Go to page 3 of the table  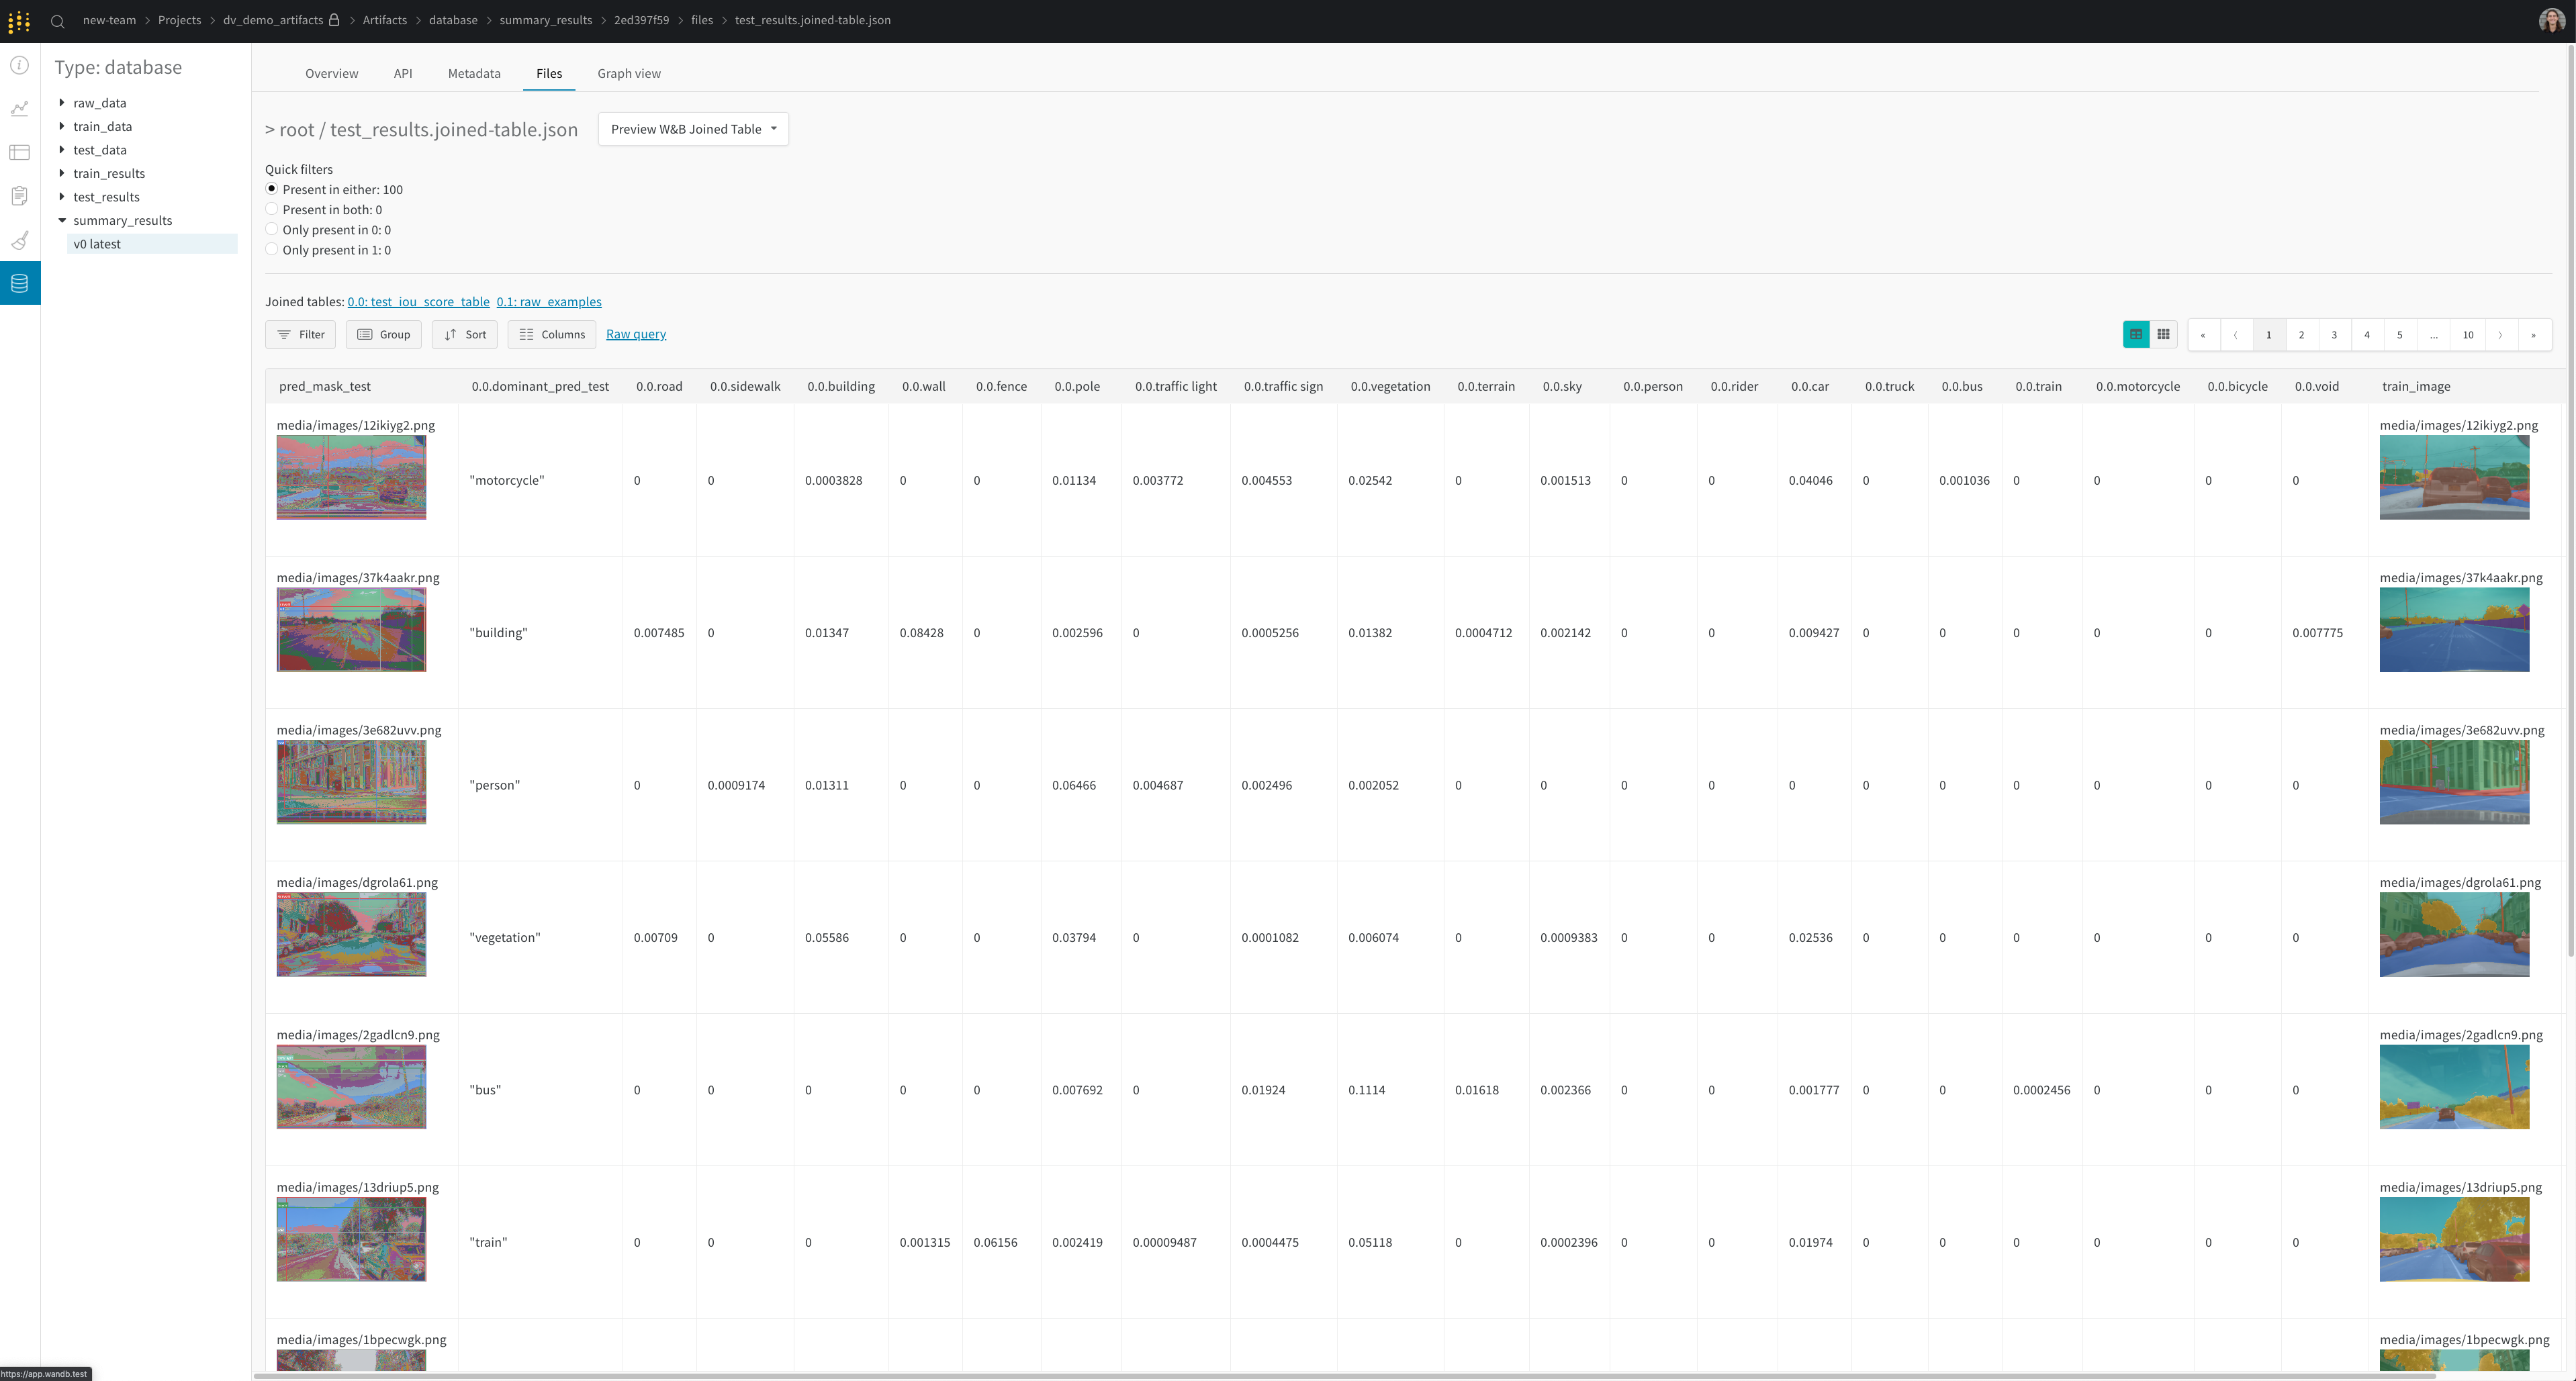[x=2334, y=335]
